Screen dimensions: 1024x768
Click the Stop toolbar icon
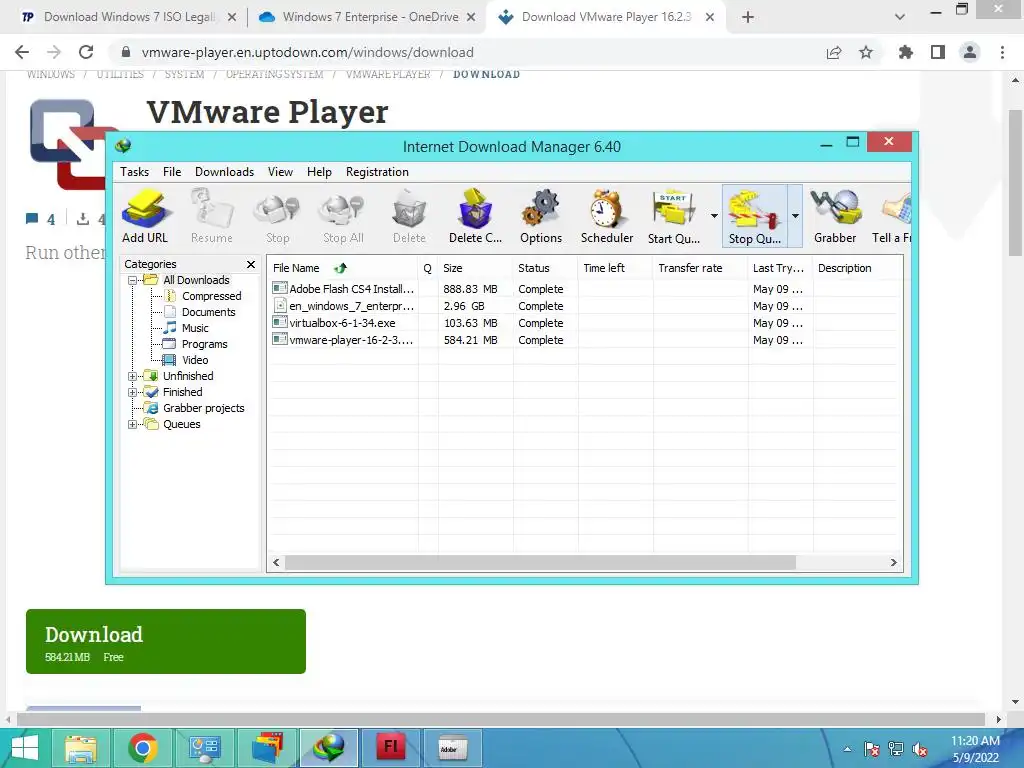[278, 216]
